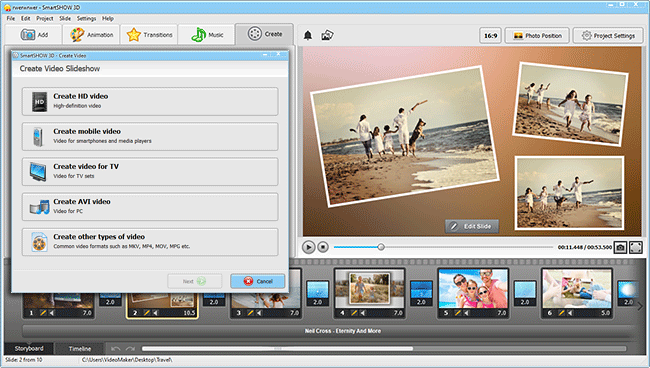The image size is (650, 368).
Task: Open the Project menu
Action: coord(45,18)
